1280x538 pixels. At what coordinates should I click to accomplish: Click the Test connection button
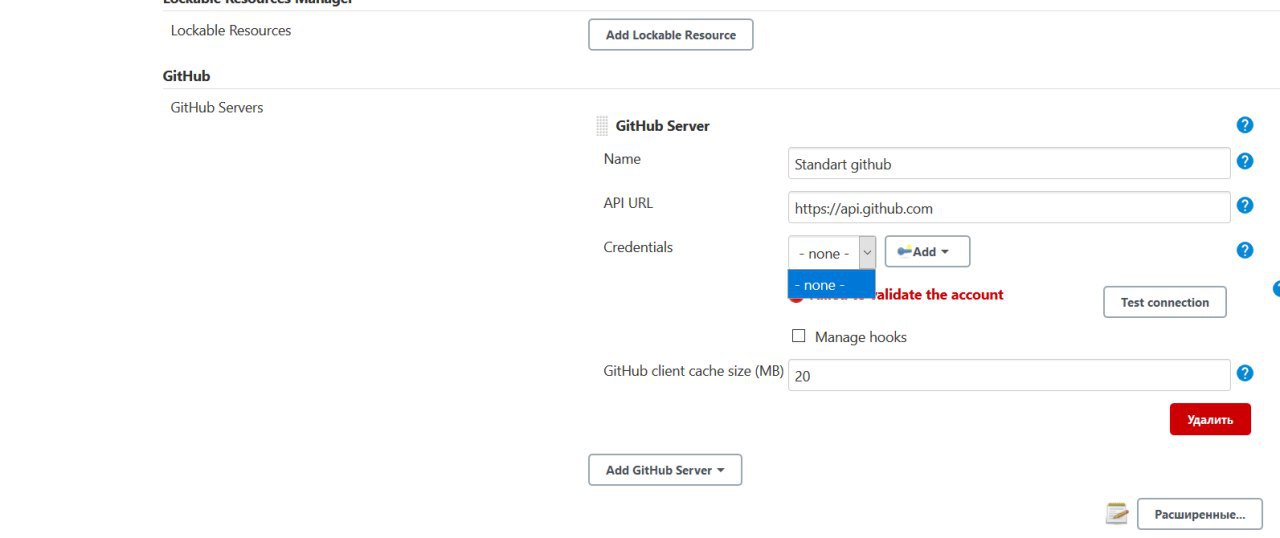click(x=1165, y=302)
